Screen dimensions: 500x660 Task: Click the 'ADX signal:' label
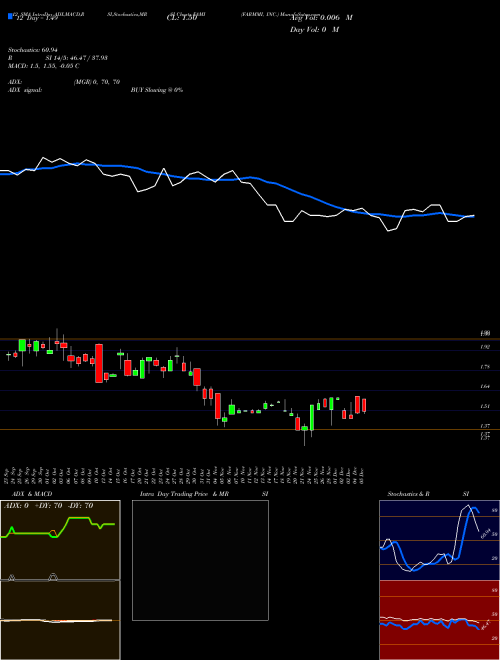point(25,90)
